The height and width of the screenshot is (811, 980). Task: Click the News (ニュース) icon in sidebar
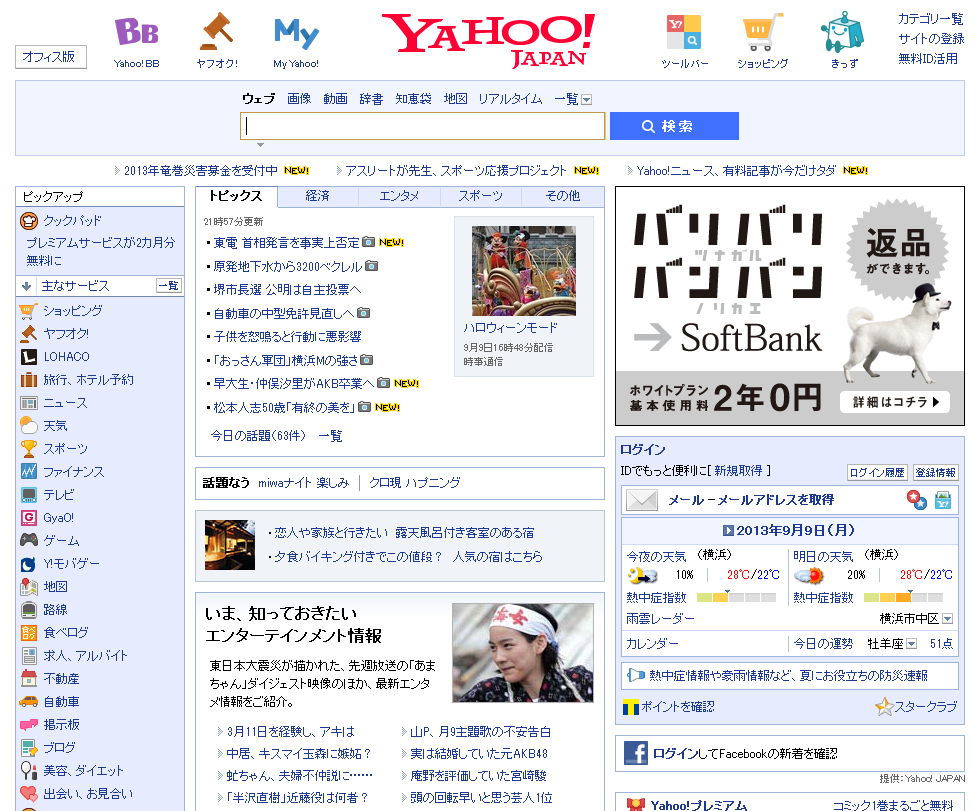pyautogui.click(x=29, y=403)
